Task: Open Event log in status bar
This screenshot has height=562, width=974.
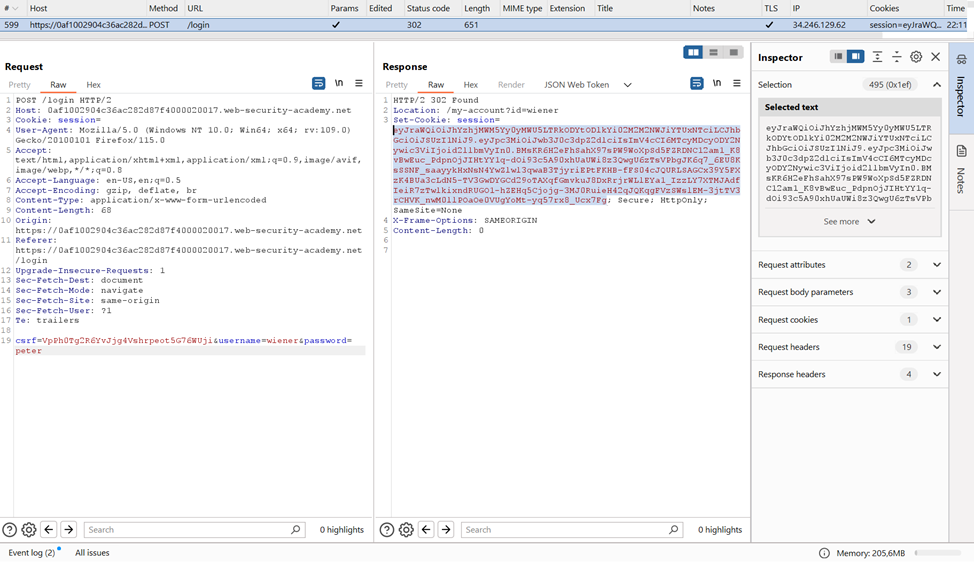Action: (32, 553)
